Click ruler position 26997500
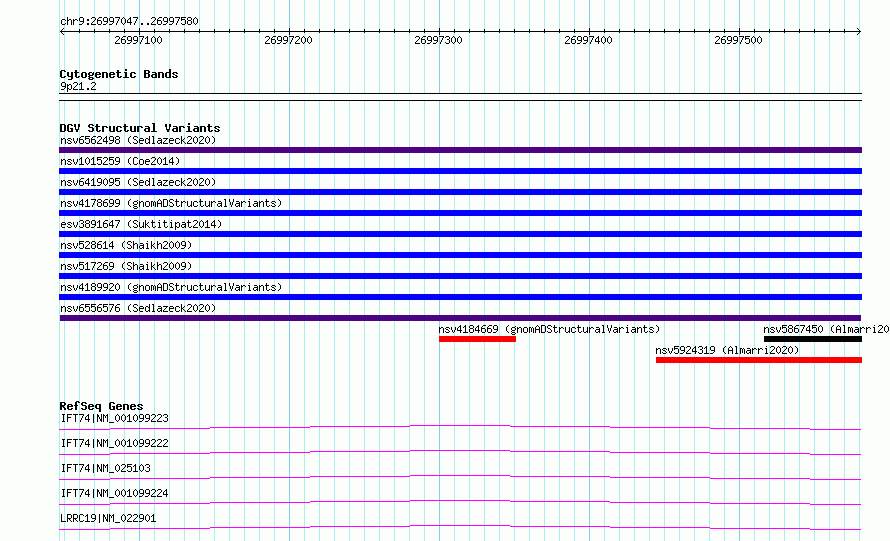 tap(738, 40)
